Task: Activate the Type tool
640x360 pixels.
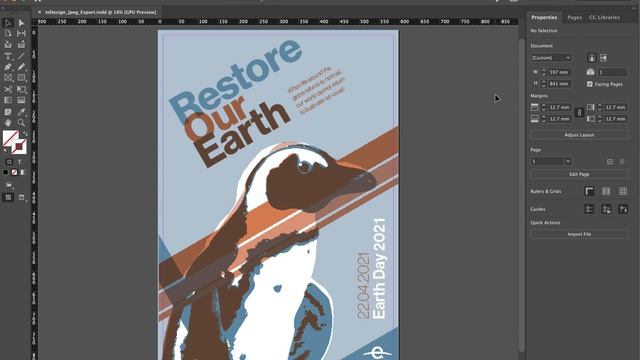Action: click(x=8, y=56)
